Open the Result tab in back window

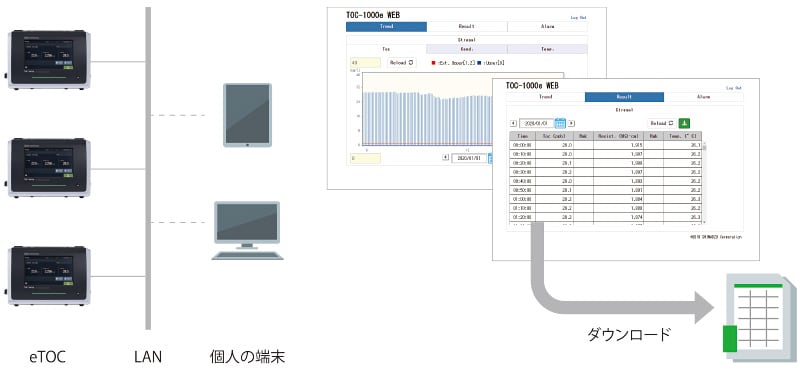[x=467, y=27]
